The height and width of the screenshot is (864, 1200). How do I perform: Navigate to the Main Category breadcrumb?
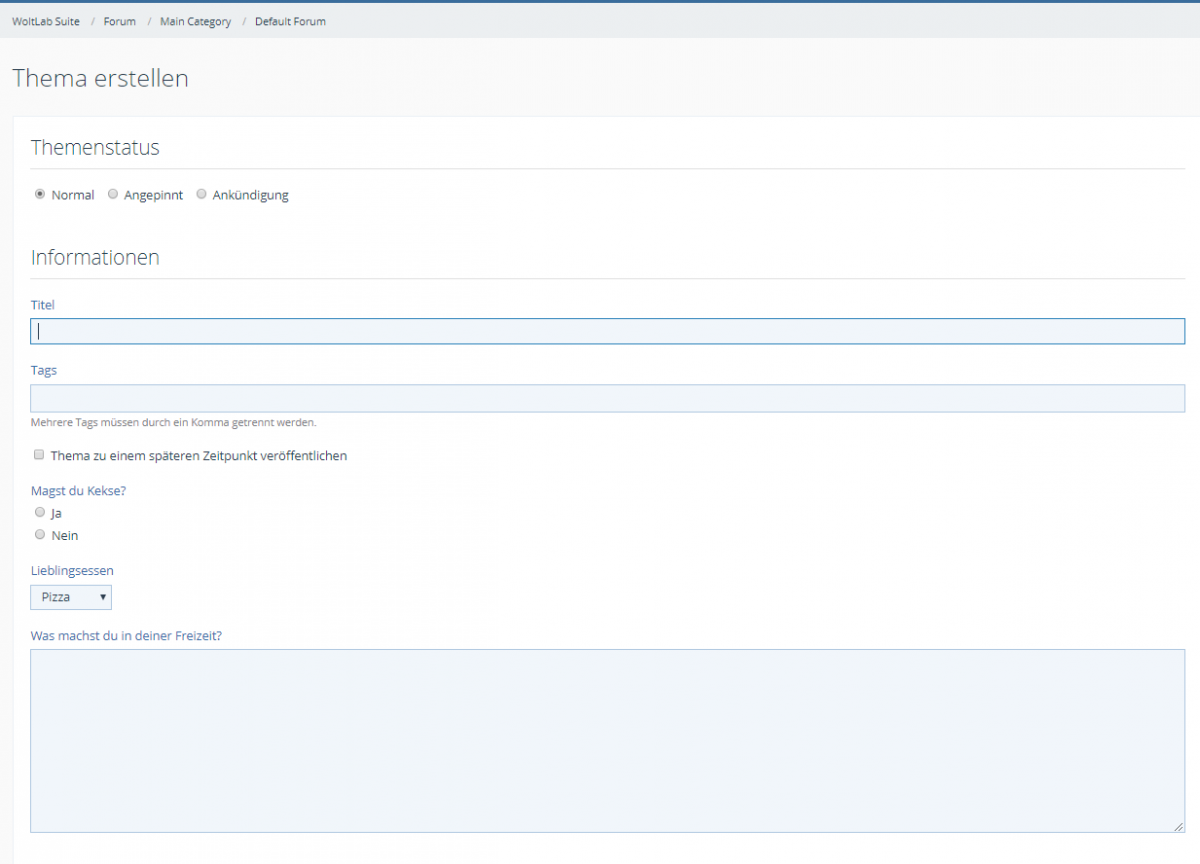pyautogui.click(x=195, y=21)
